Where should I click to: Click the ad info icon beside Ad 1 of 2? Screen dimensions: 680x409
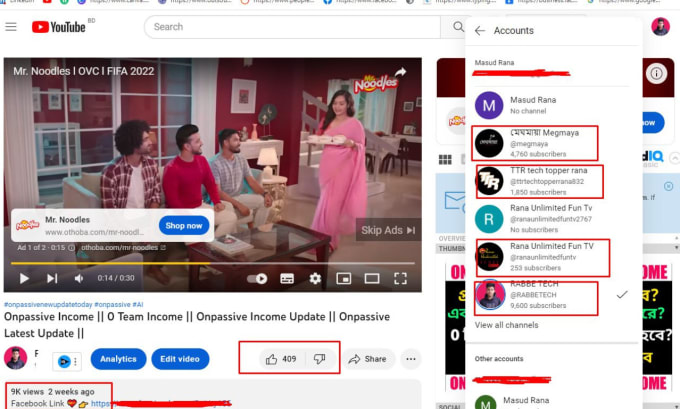[x=72, y=248]
